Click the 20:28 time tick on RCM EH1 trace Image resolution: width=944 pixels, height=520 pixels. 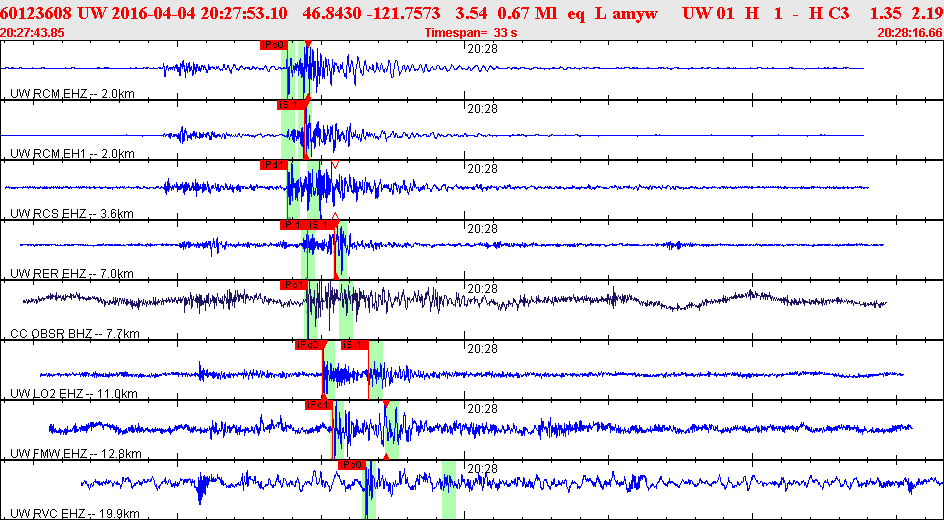point(482,109)
